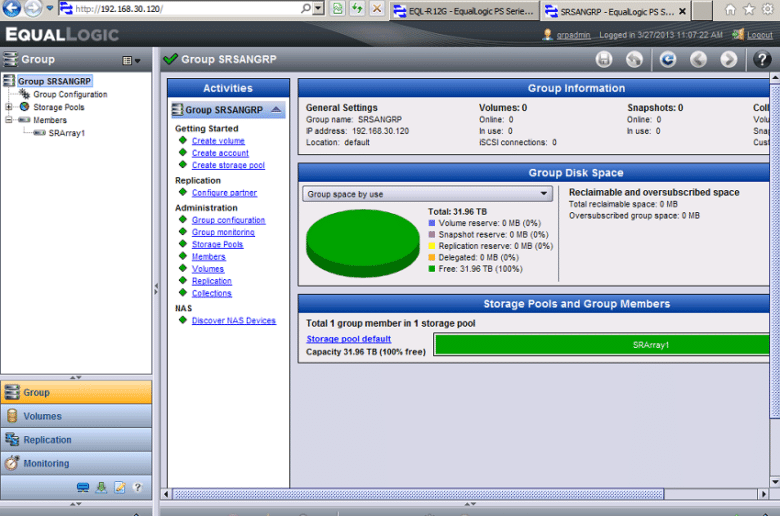Screen dimensions: 780x516
Task: Click the Storage Pools globe icon in tree
Action: pyautogui.click(x=24, y=106)
